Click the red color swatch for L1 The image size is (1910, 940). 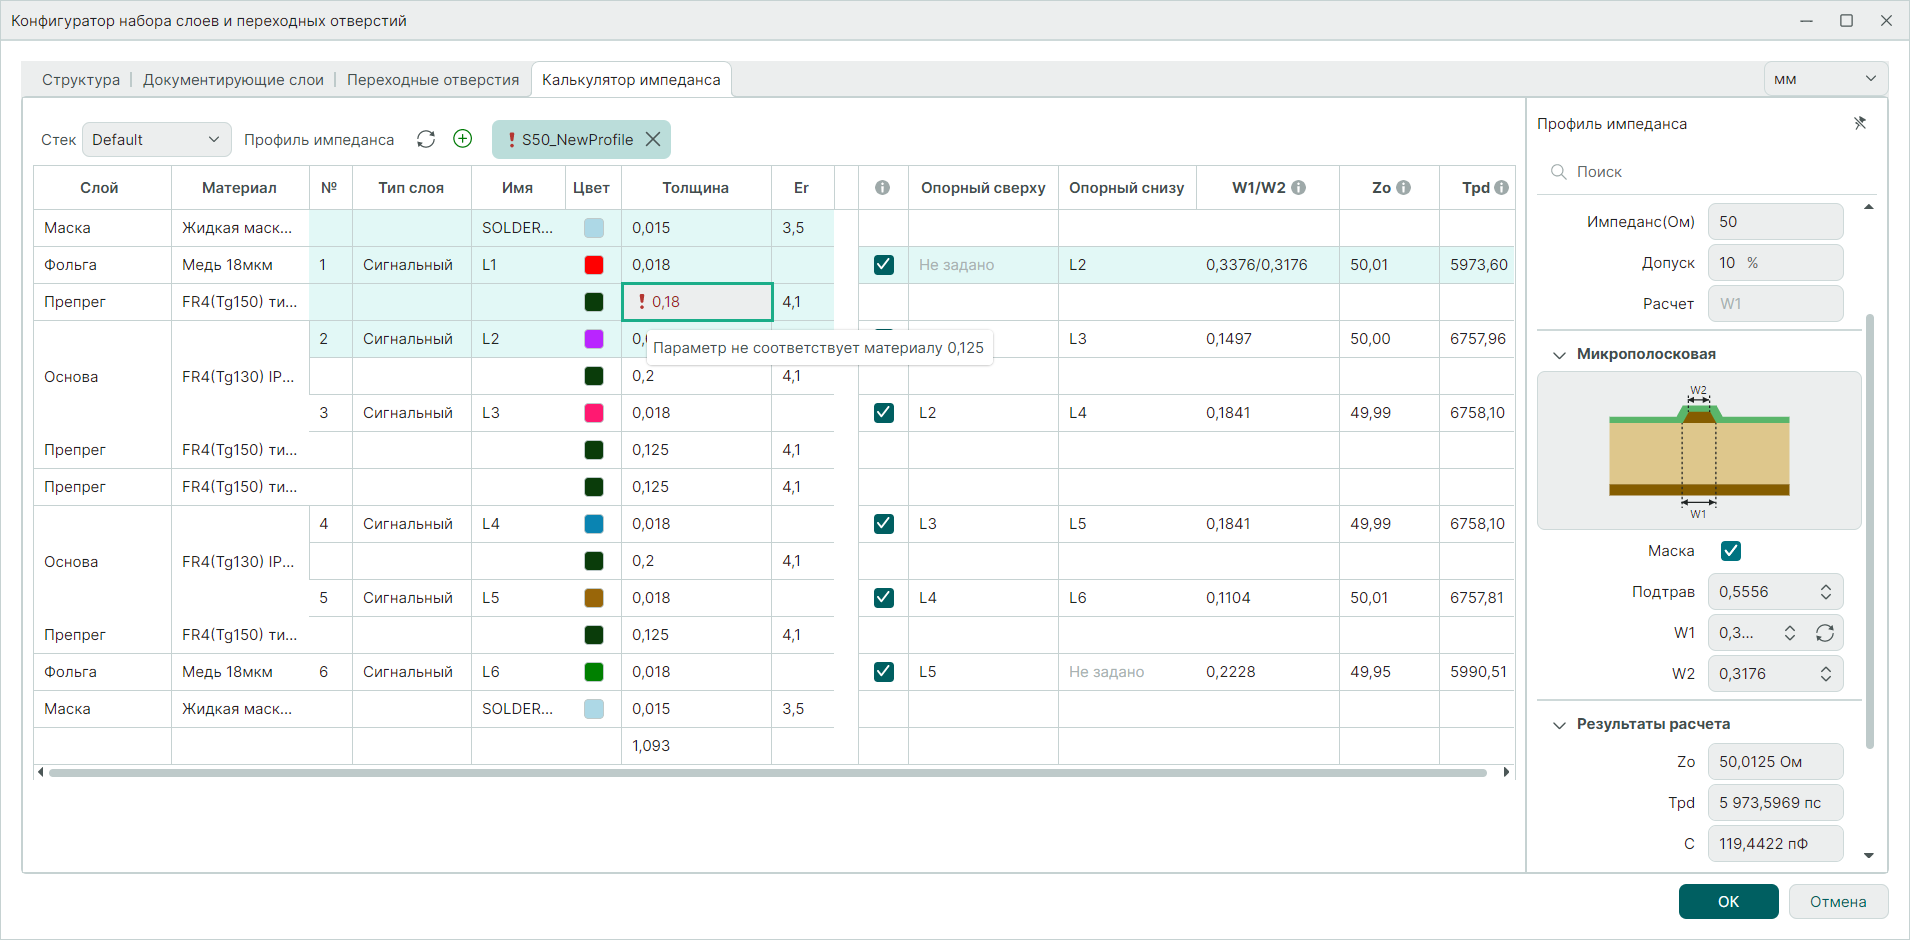coord(594,265)
